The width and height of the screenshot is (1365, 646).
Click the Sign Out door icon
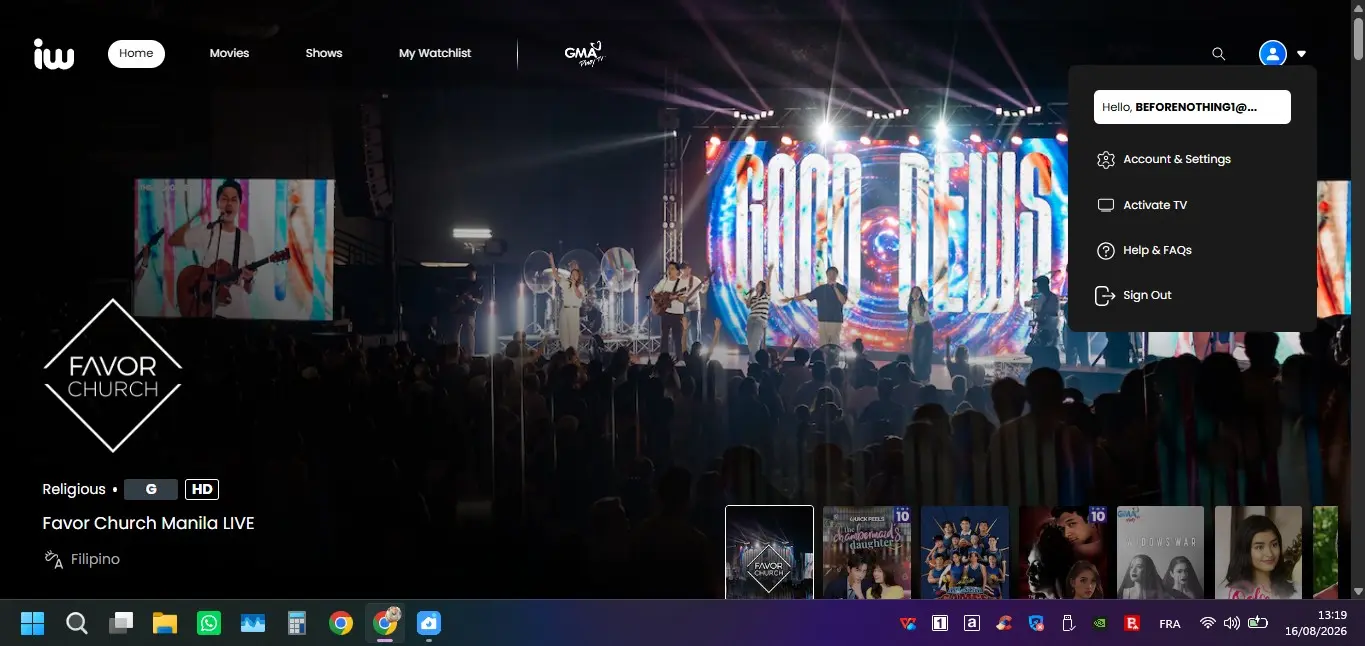click(x=1105, y=296)
